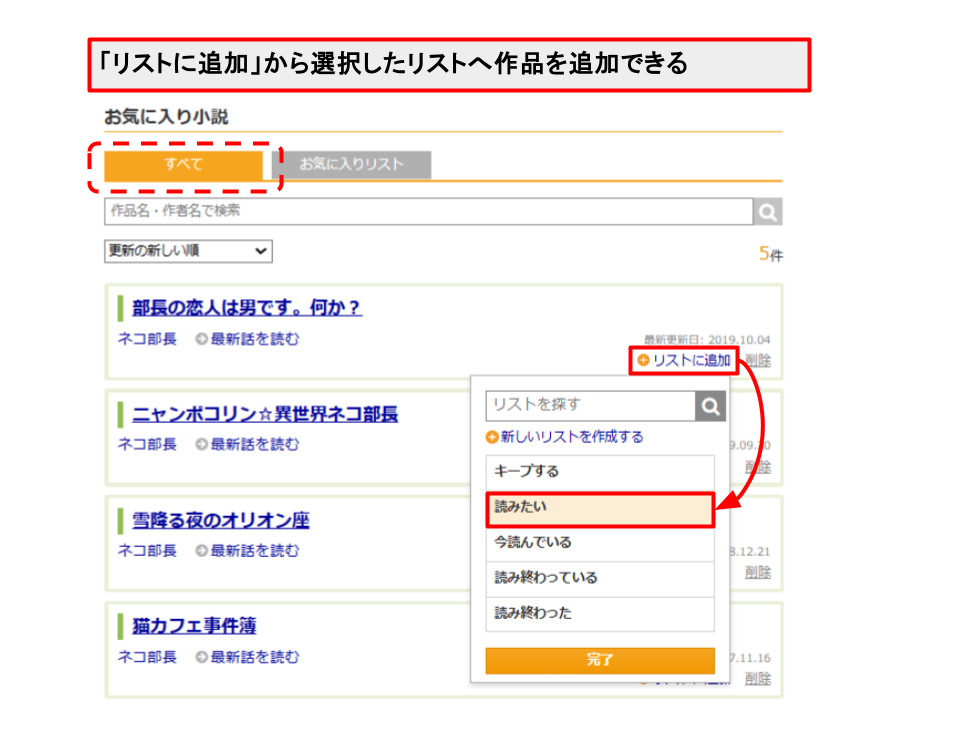
Task: Select the すべて tab
Action: tap(185, 164)
